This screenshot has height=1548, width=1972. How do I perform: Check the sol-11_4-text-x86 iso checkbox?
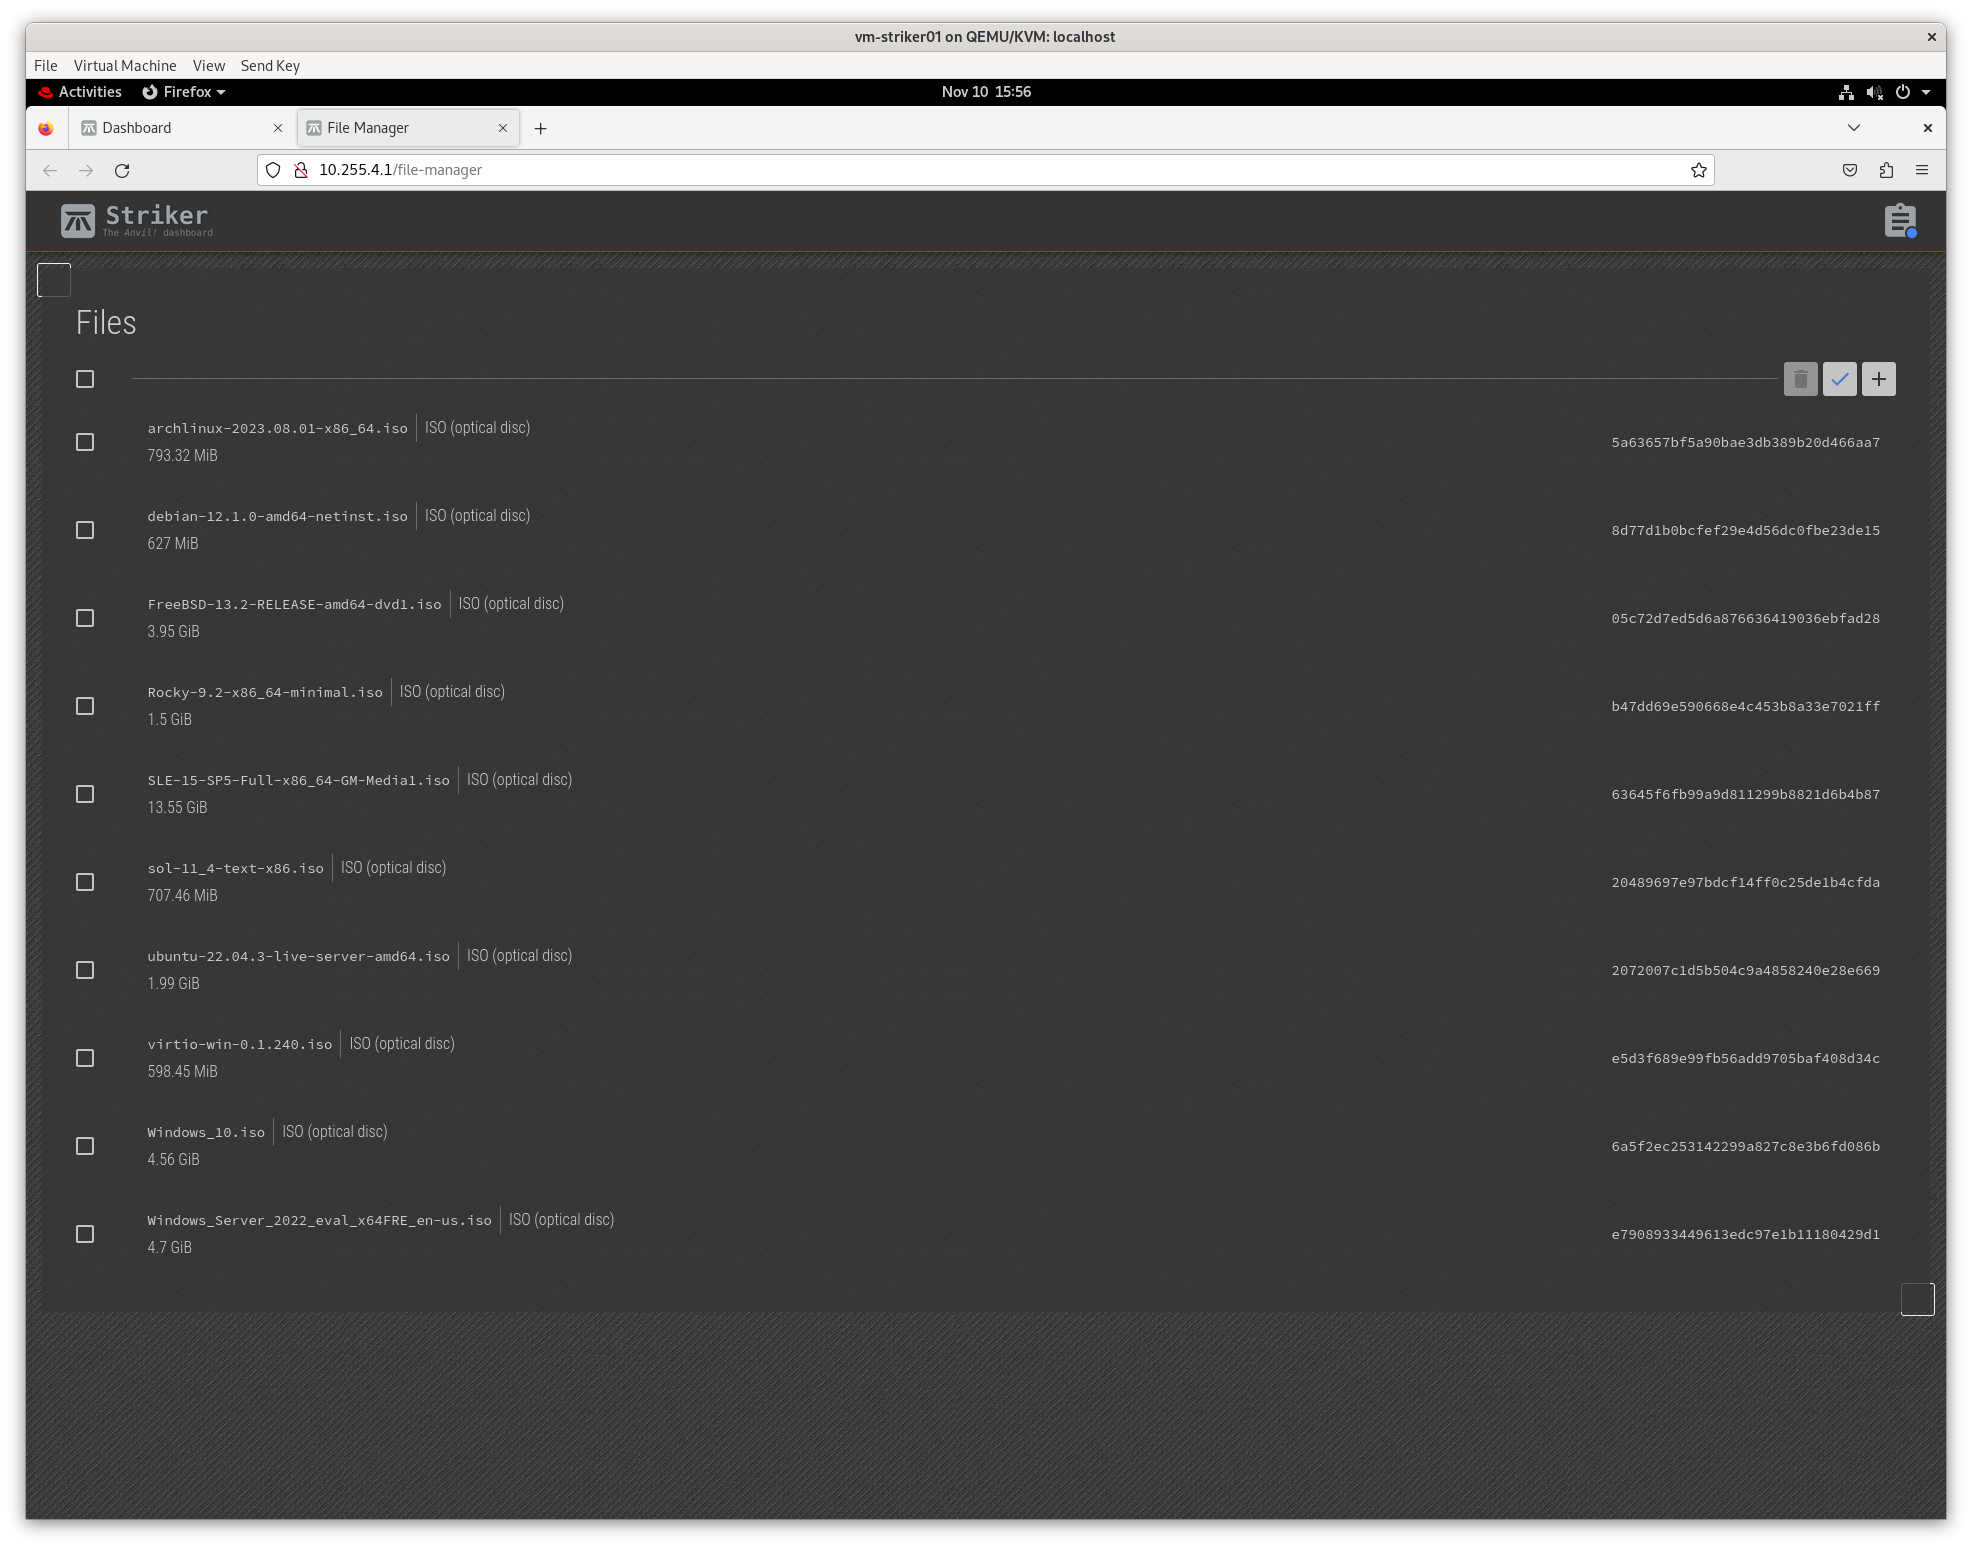[x=85, y=882]
